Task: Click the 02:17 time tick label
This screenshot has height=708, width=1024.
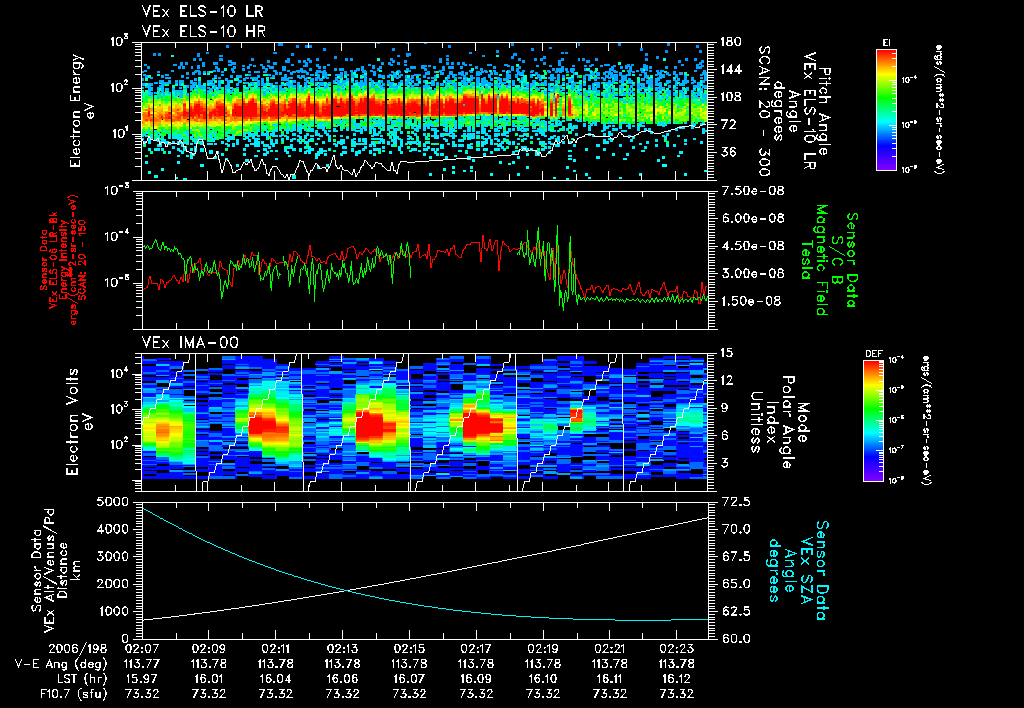Action: click(476, 649)
